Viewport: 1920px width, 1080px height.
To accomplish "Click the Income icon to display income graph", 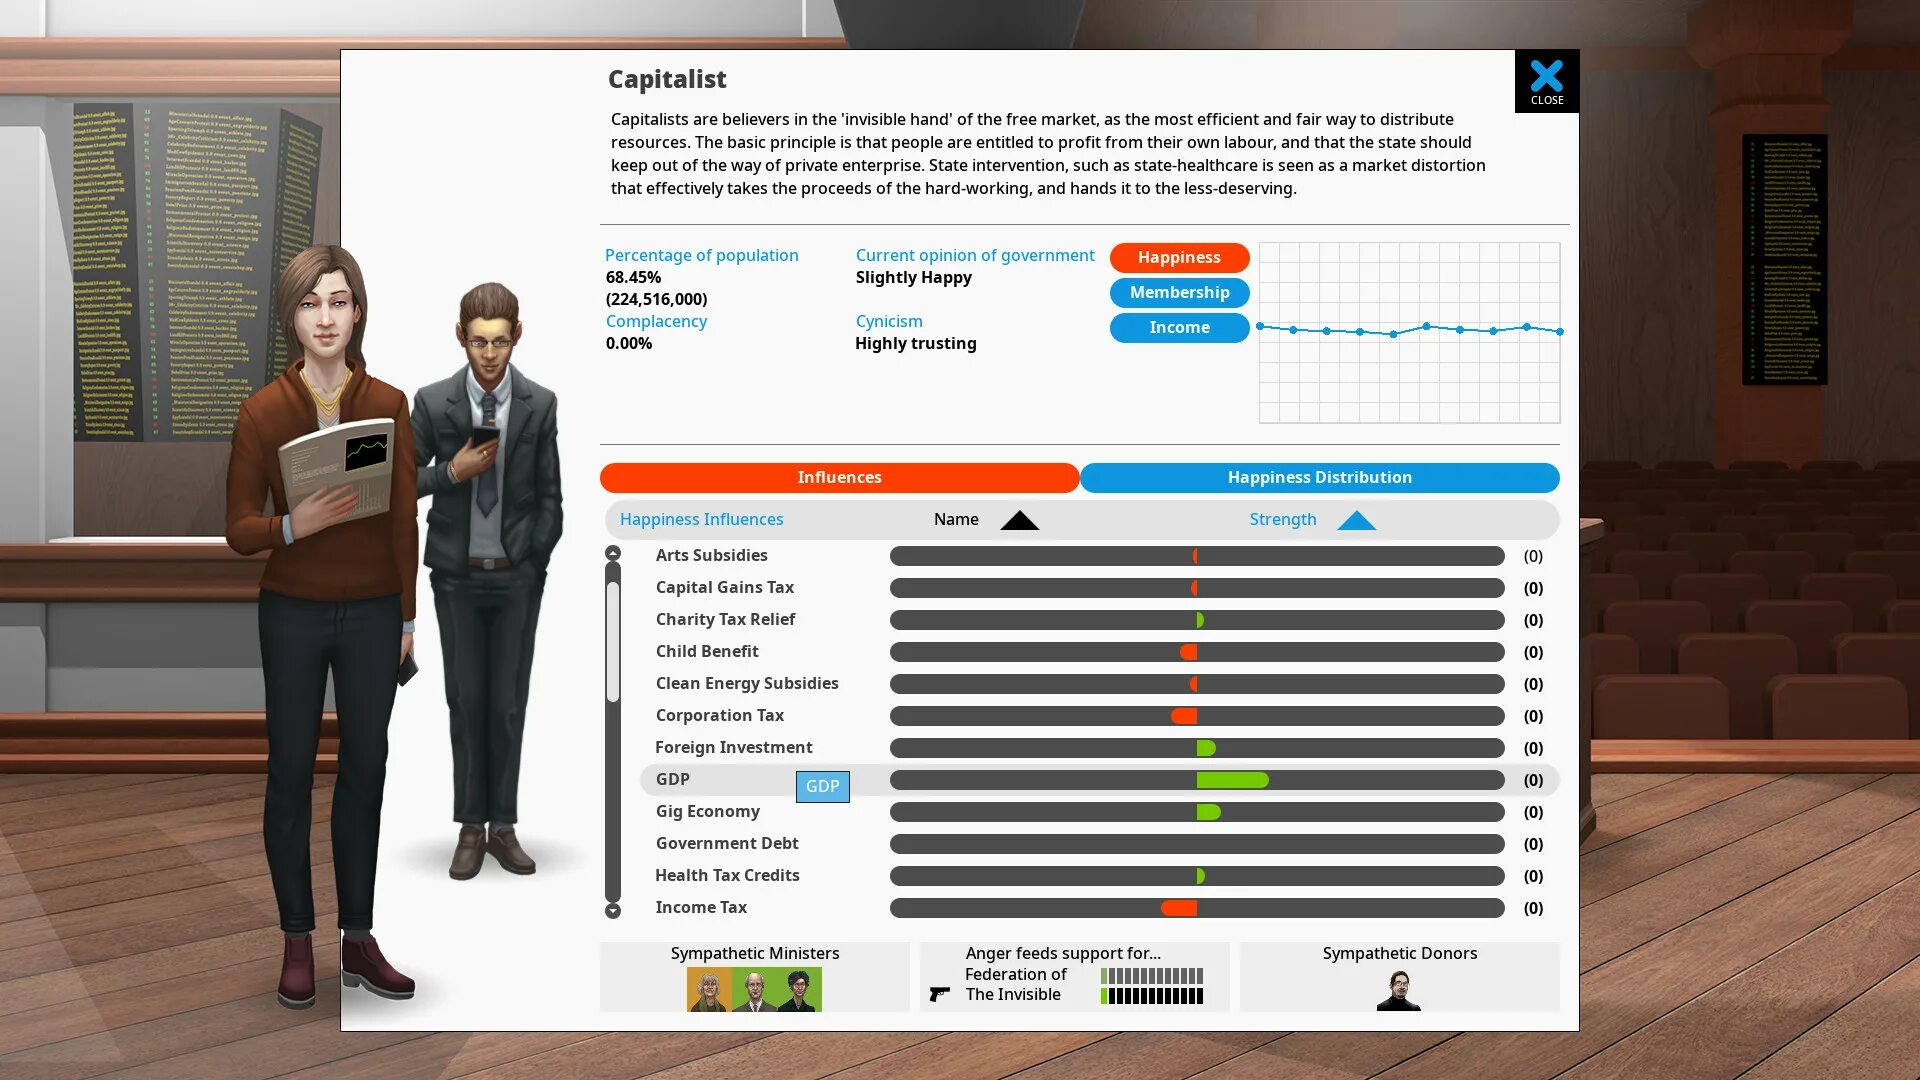I will (1179, 326).
